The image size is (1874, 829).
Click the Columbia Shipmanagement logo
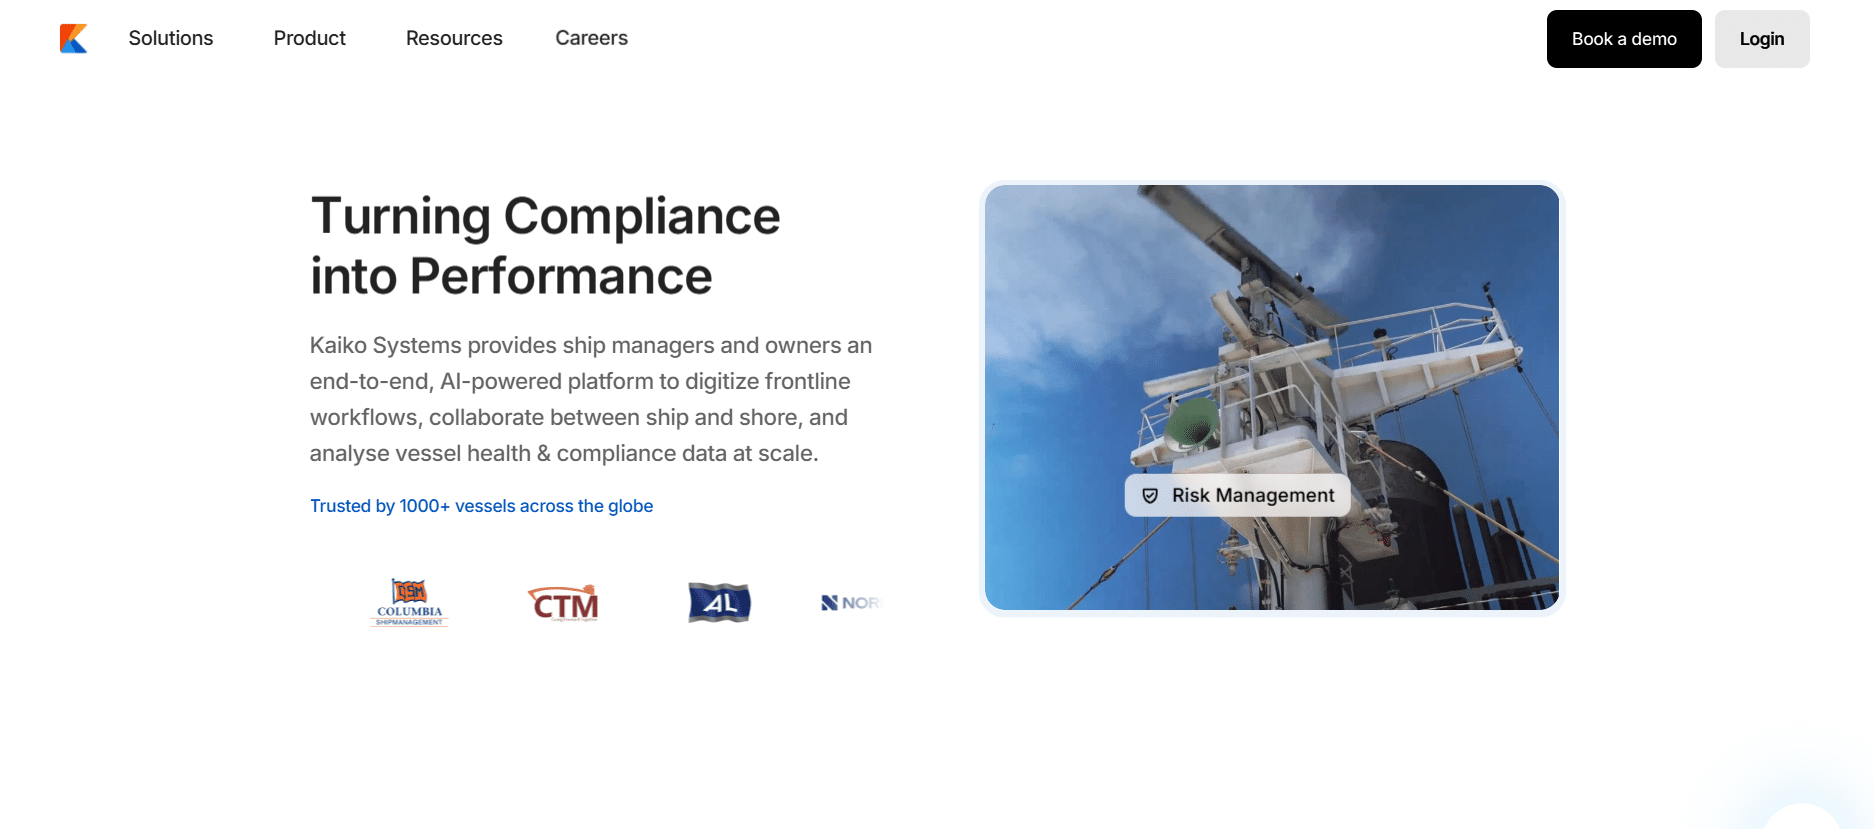pyautogui.click(x=409, y=603)
